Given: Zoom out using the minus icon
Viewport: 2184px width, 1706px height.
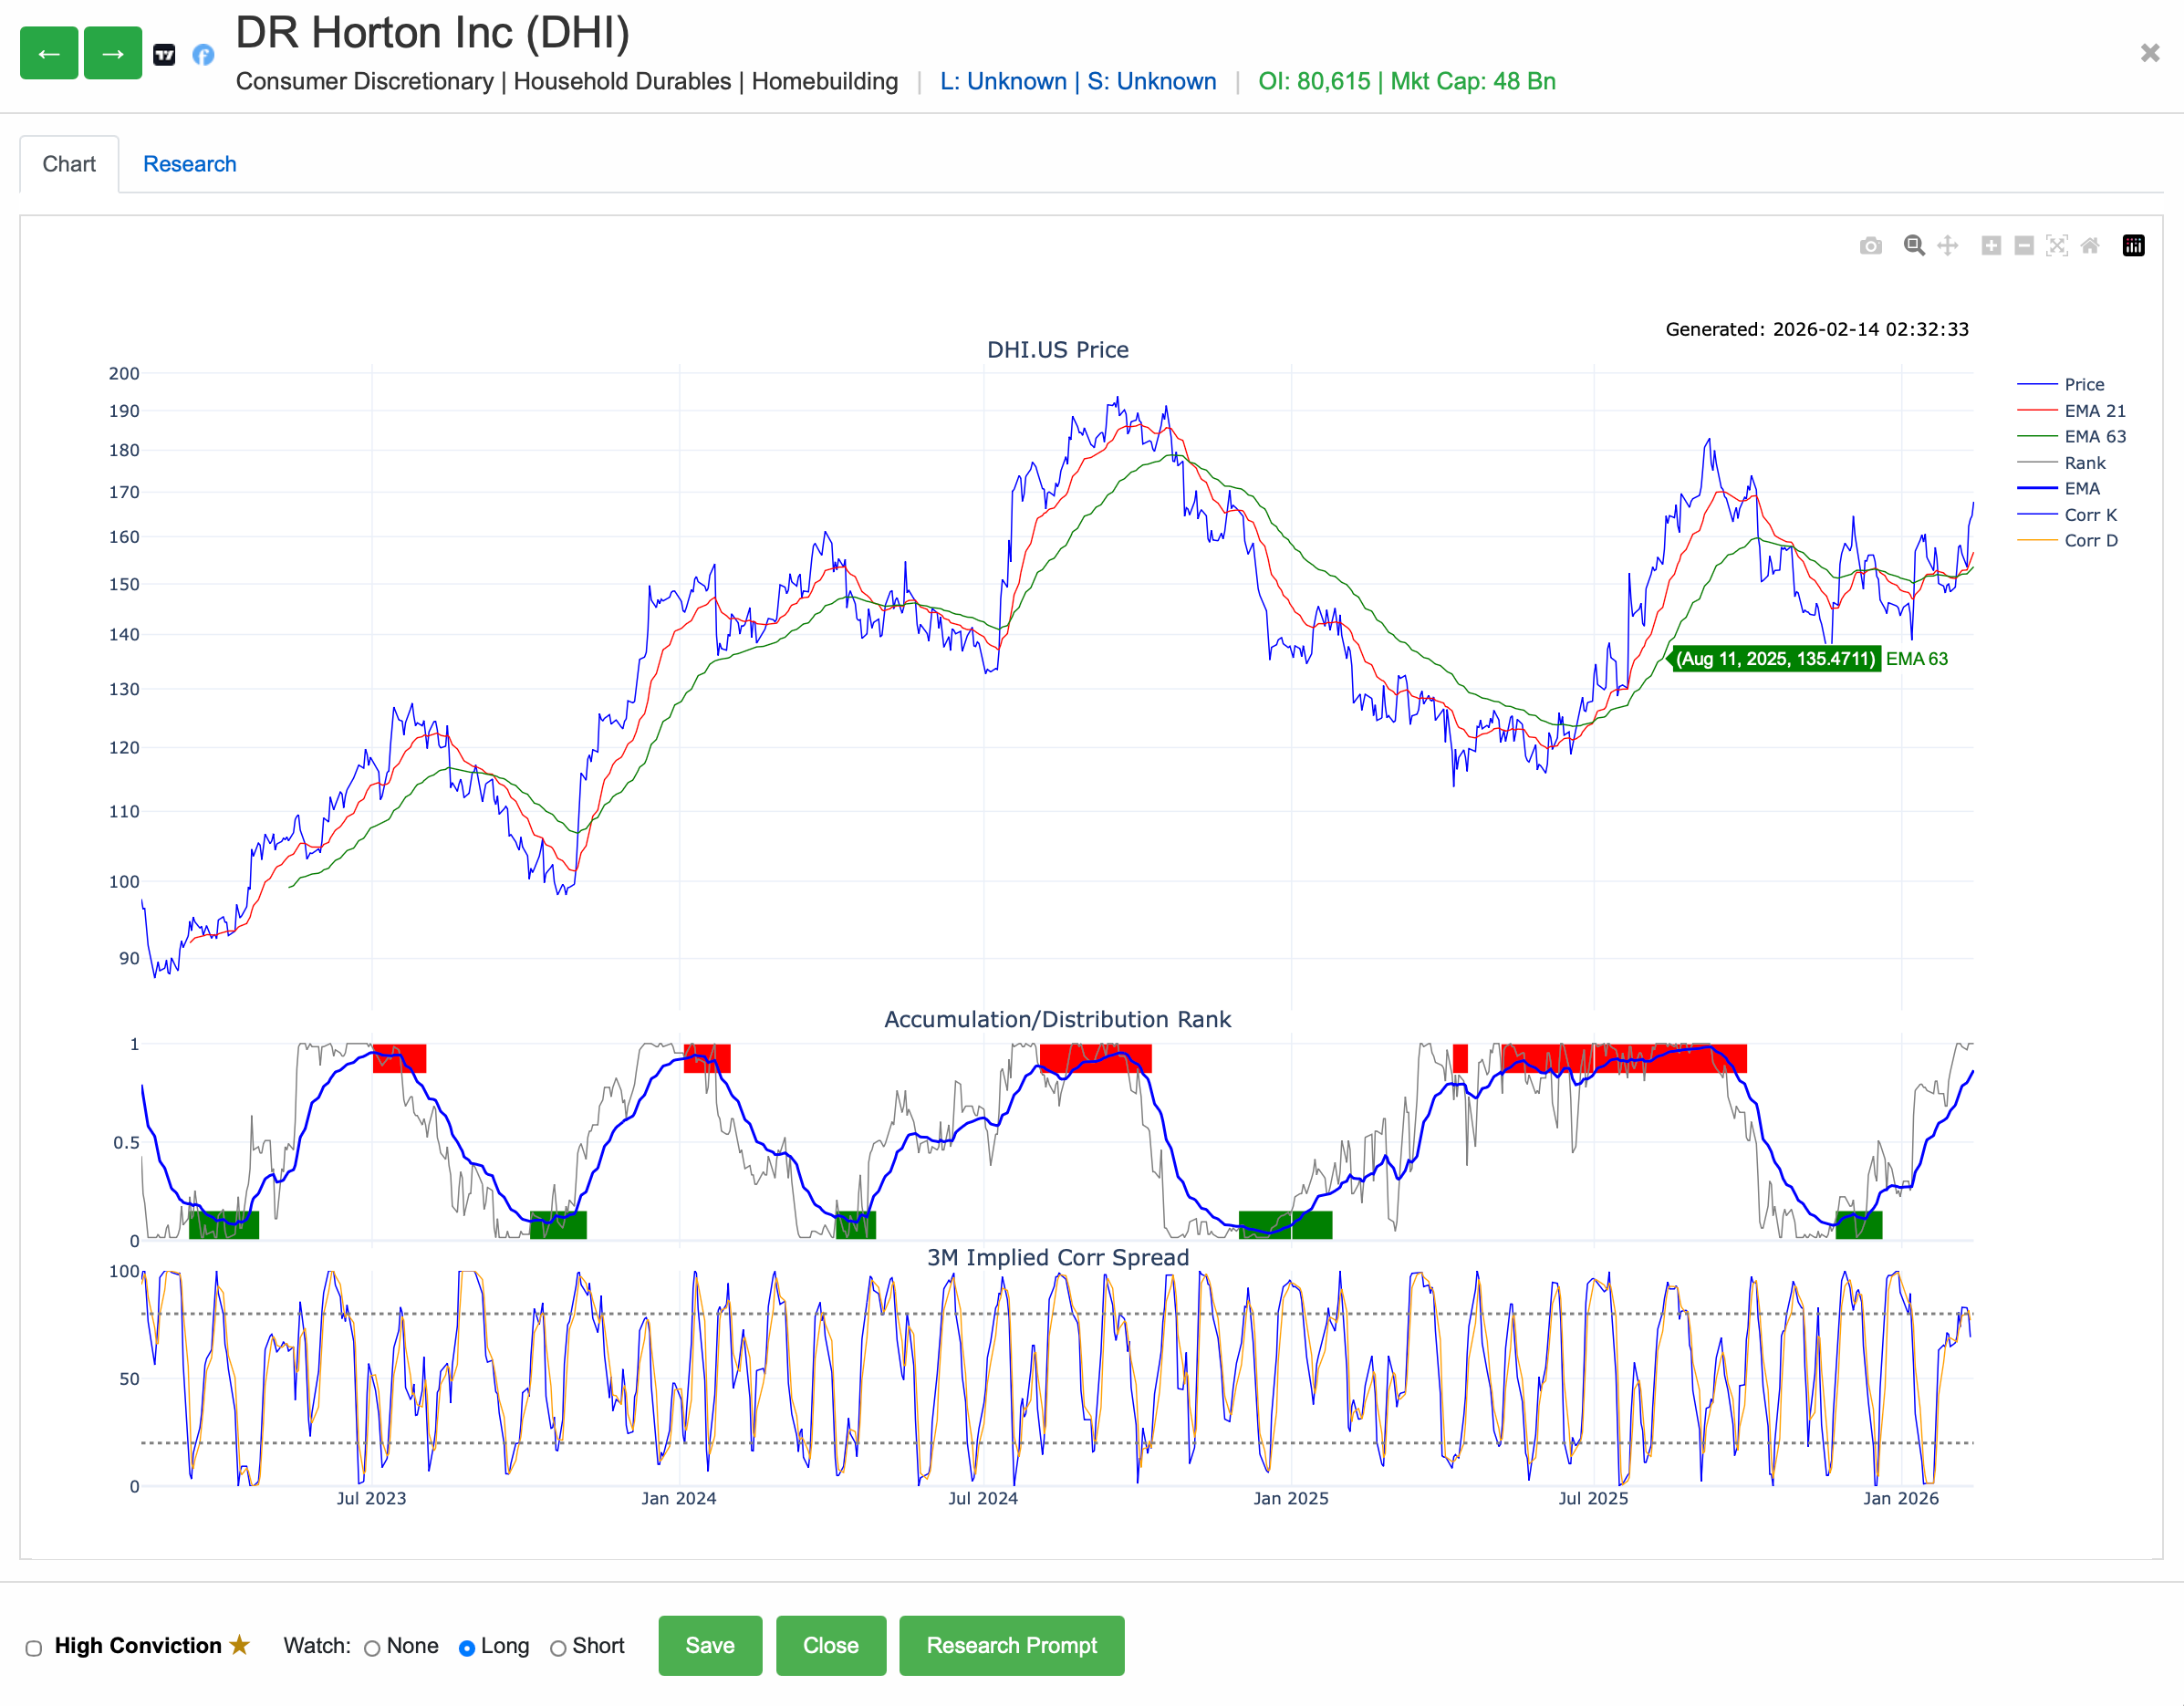Looking at the screenshot, I should [x=2024, y=246].
